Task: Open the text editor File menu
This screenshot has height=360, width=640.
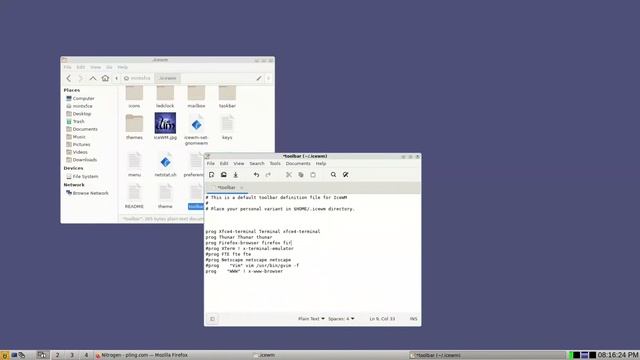Action: pos(211,163)
